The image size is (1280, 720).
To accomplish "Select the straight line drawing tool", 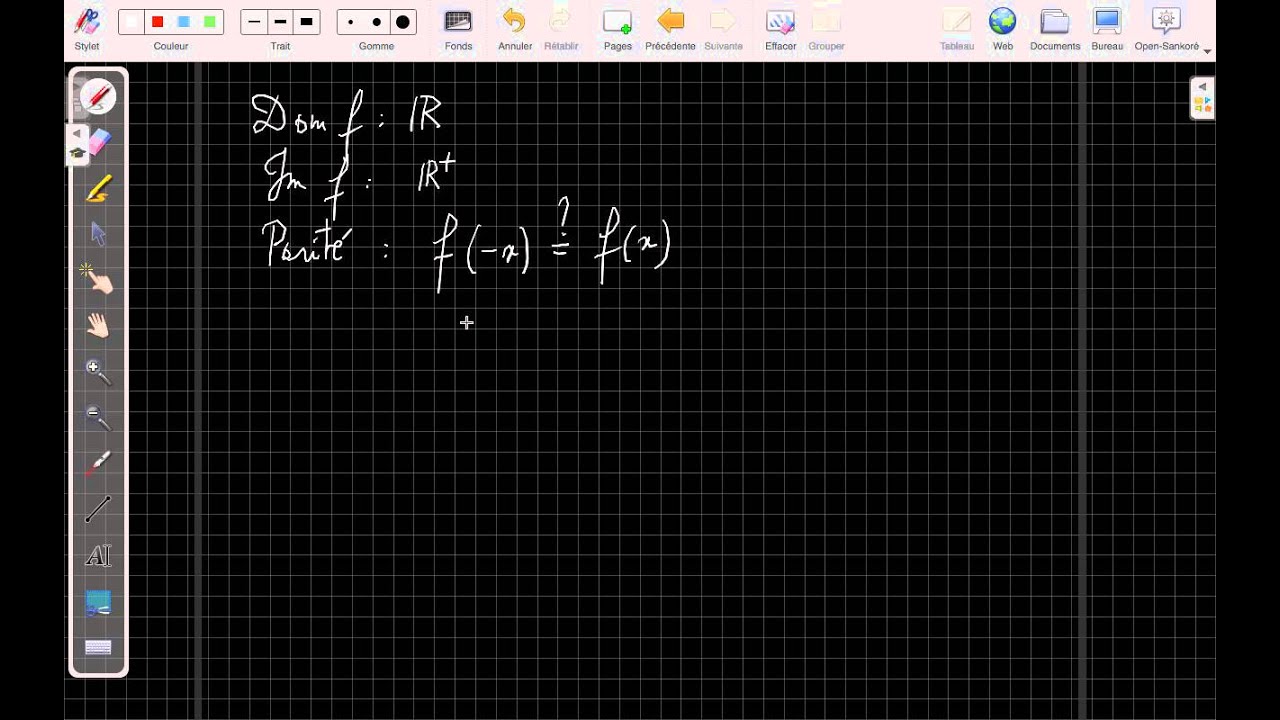I will point(98,509).
